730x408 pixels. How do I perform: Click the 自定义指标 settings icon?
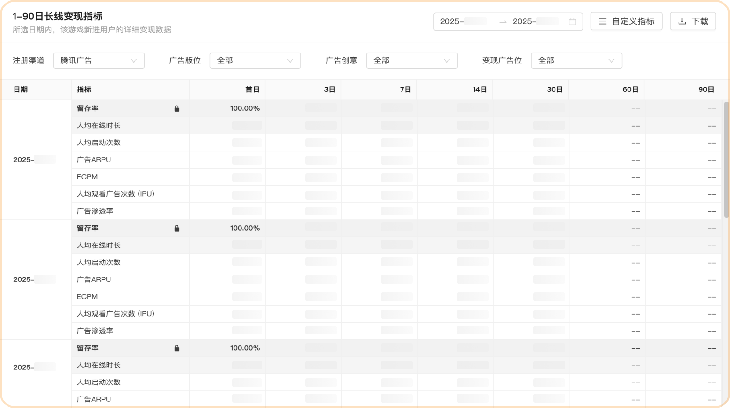(x=603, y=21)
